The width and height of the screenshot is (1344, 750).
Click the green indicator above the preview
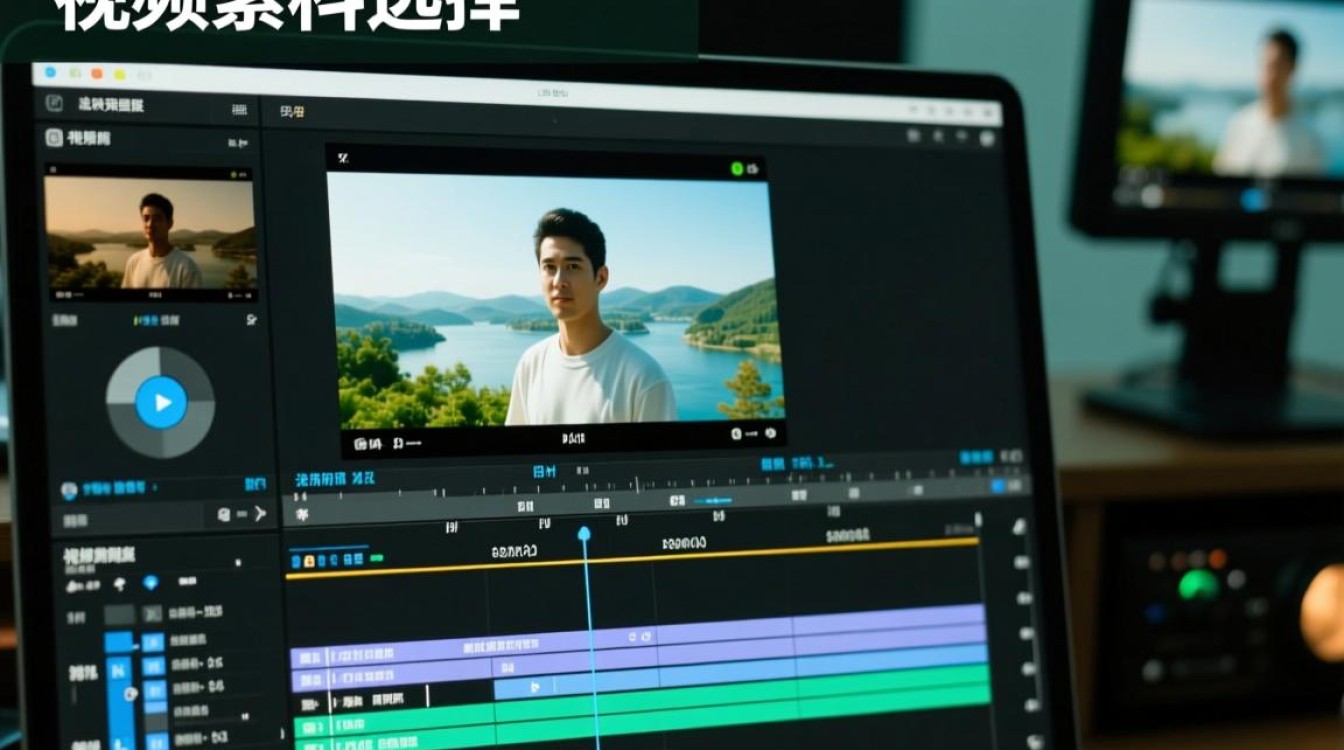pyautogui.click(x=737, y=169)
